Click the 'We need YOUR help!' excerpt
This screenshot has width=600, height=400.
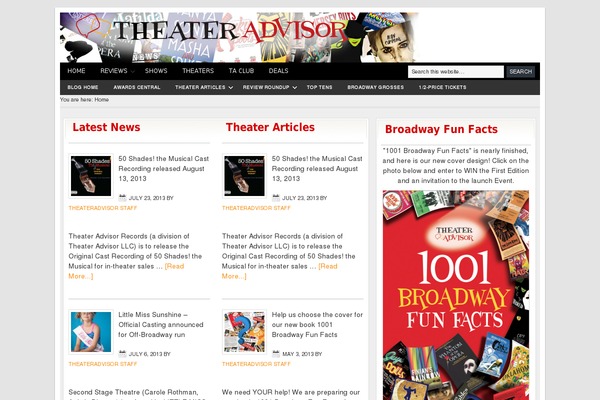point(291,394)
